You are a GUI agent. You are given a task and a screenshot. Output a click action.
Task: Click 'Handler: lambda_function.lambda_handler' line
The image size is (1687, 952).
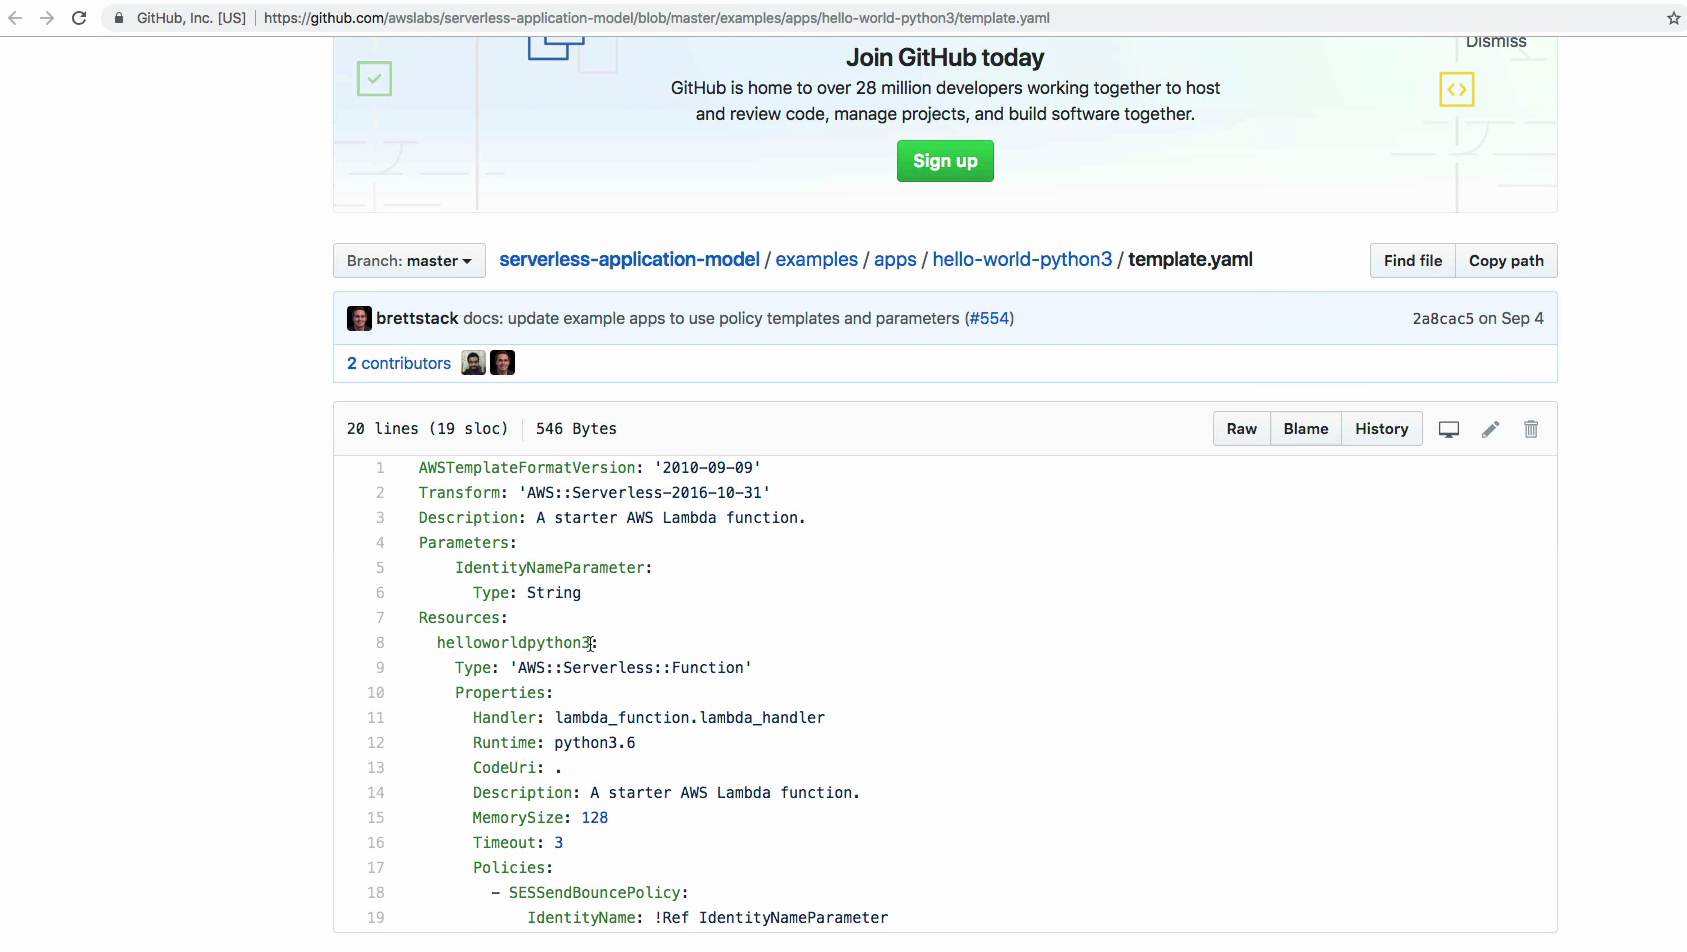tap(649, 718)
